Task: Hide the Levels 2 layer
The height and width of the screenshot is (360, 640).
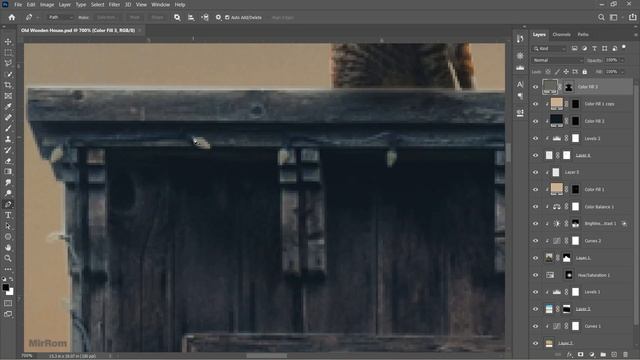Action: pyautogui.click(x=535, y=138)
